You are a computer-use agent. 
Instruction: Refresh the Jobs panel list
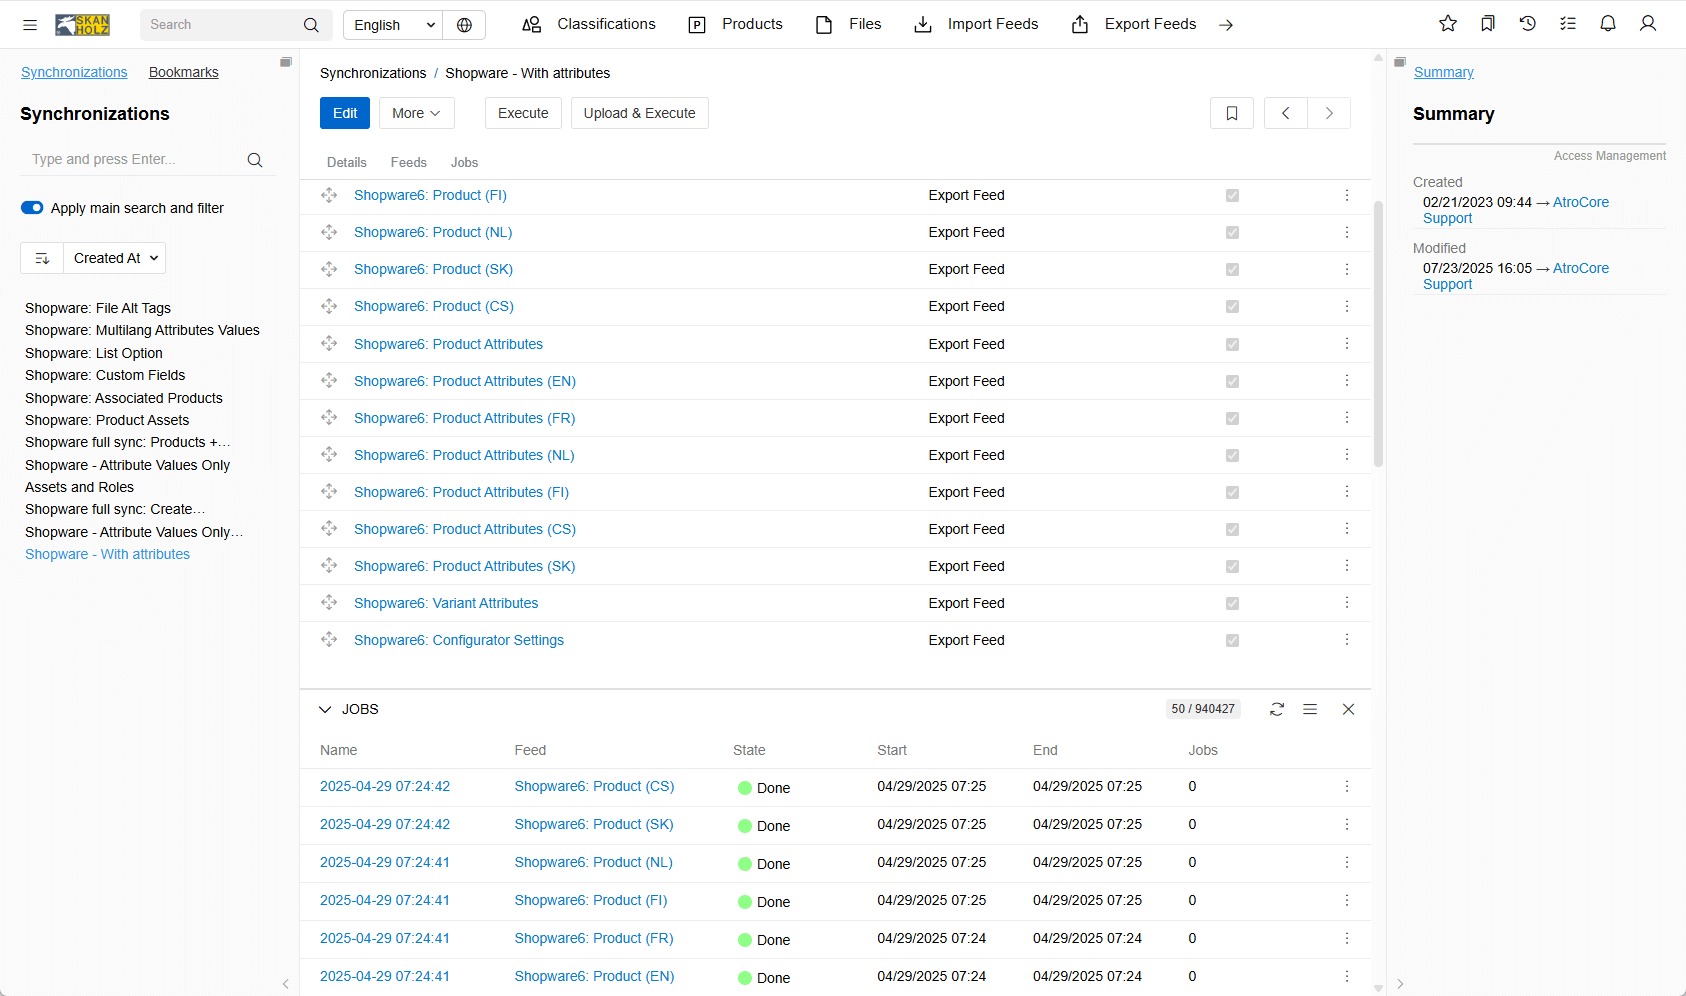1277,709
